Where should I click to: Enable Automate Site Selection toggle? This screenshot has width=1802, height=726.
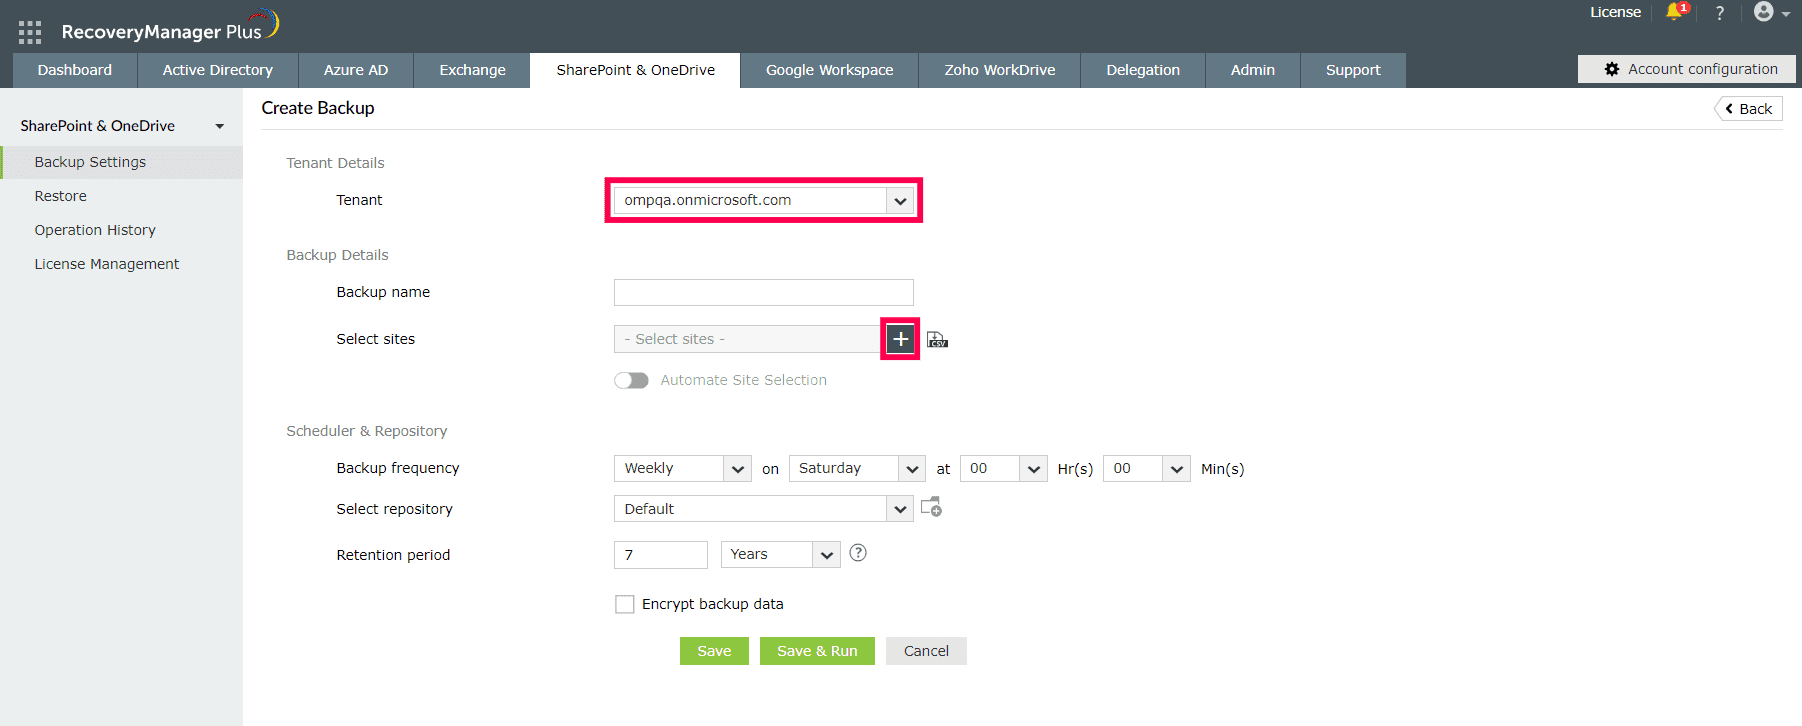631,380
